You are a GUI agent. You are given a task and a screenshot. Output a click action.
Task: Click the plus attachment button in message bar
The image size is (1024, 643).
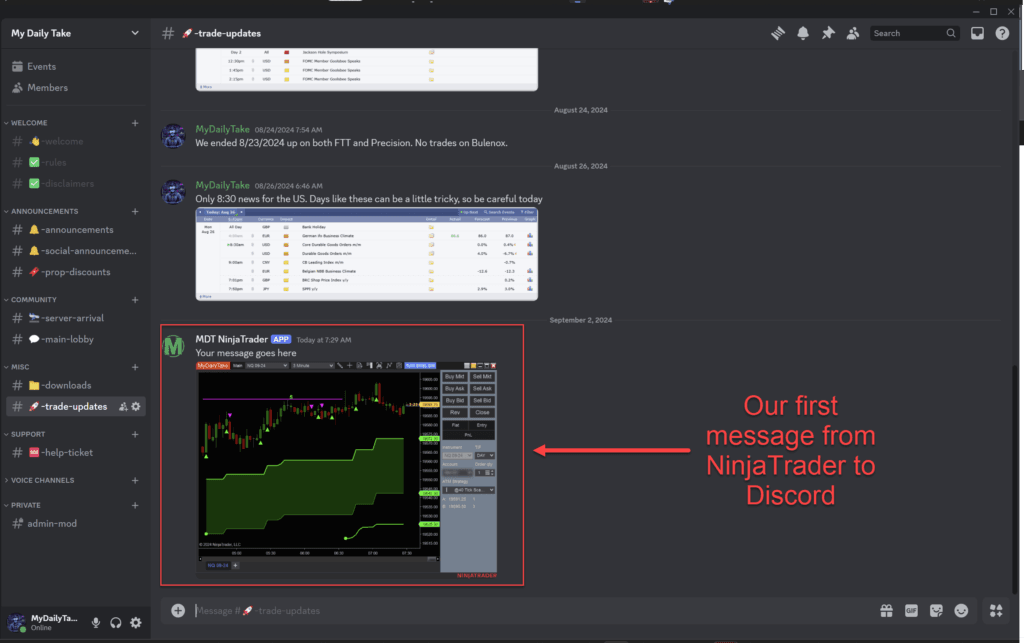coord(178,610)
